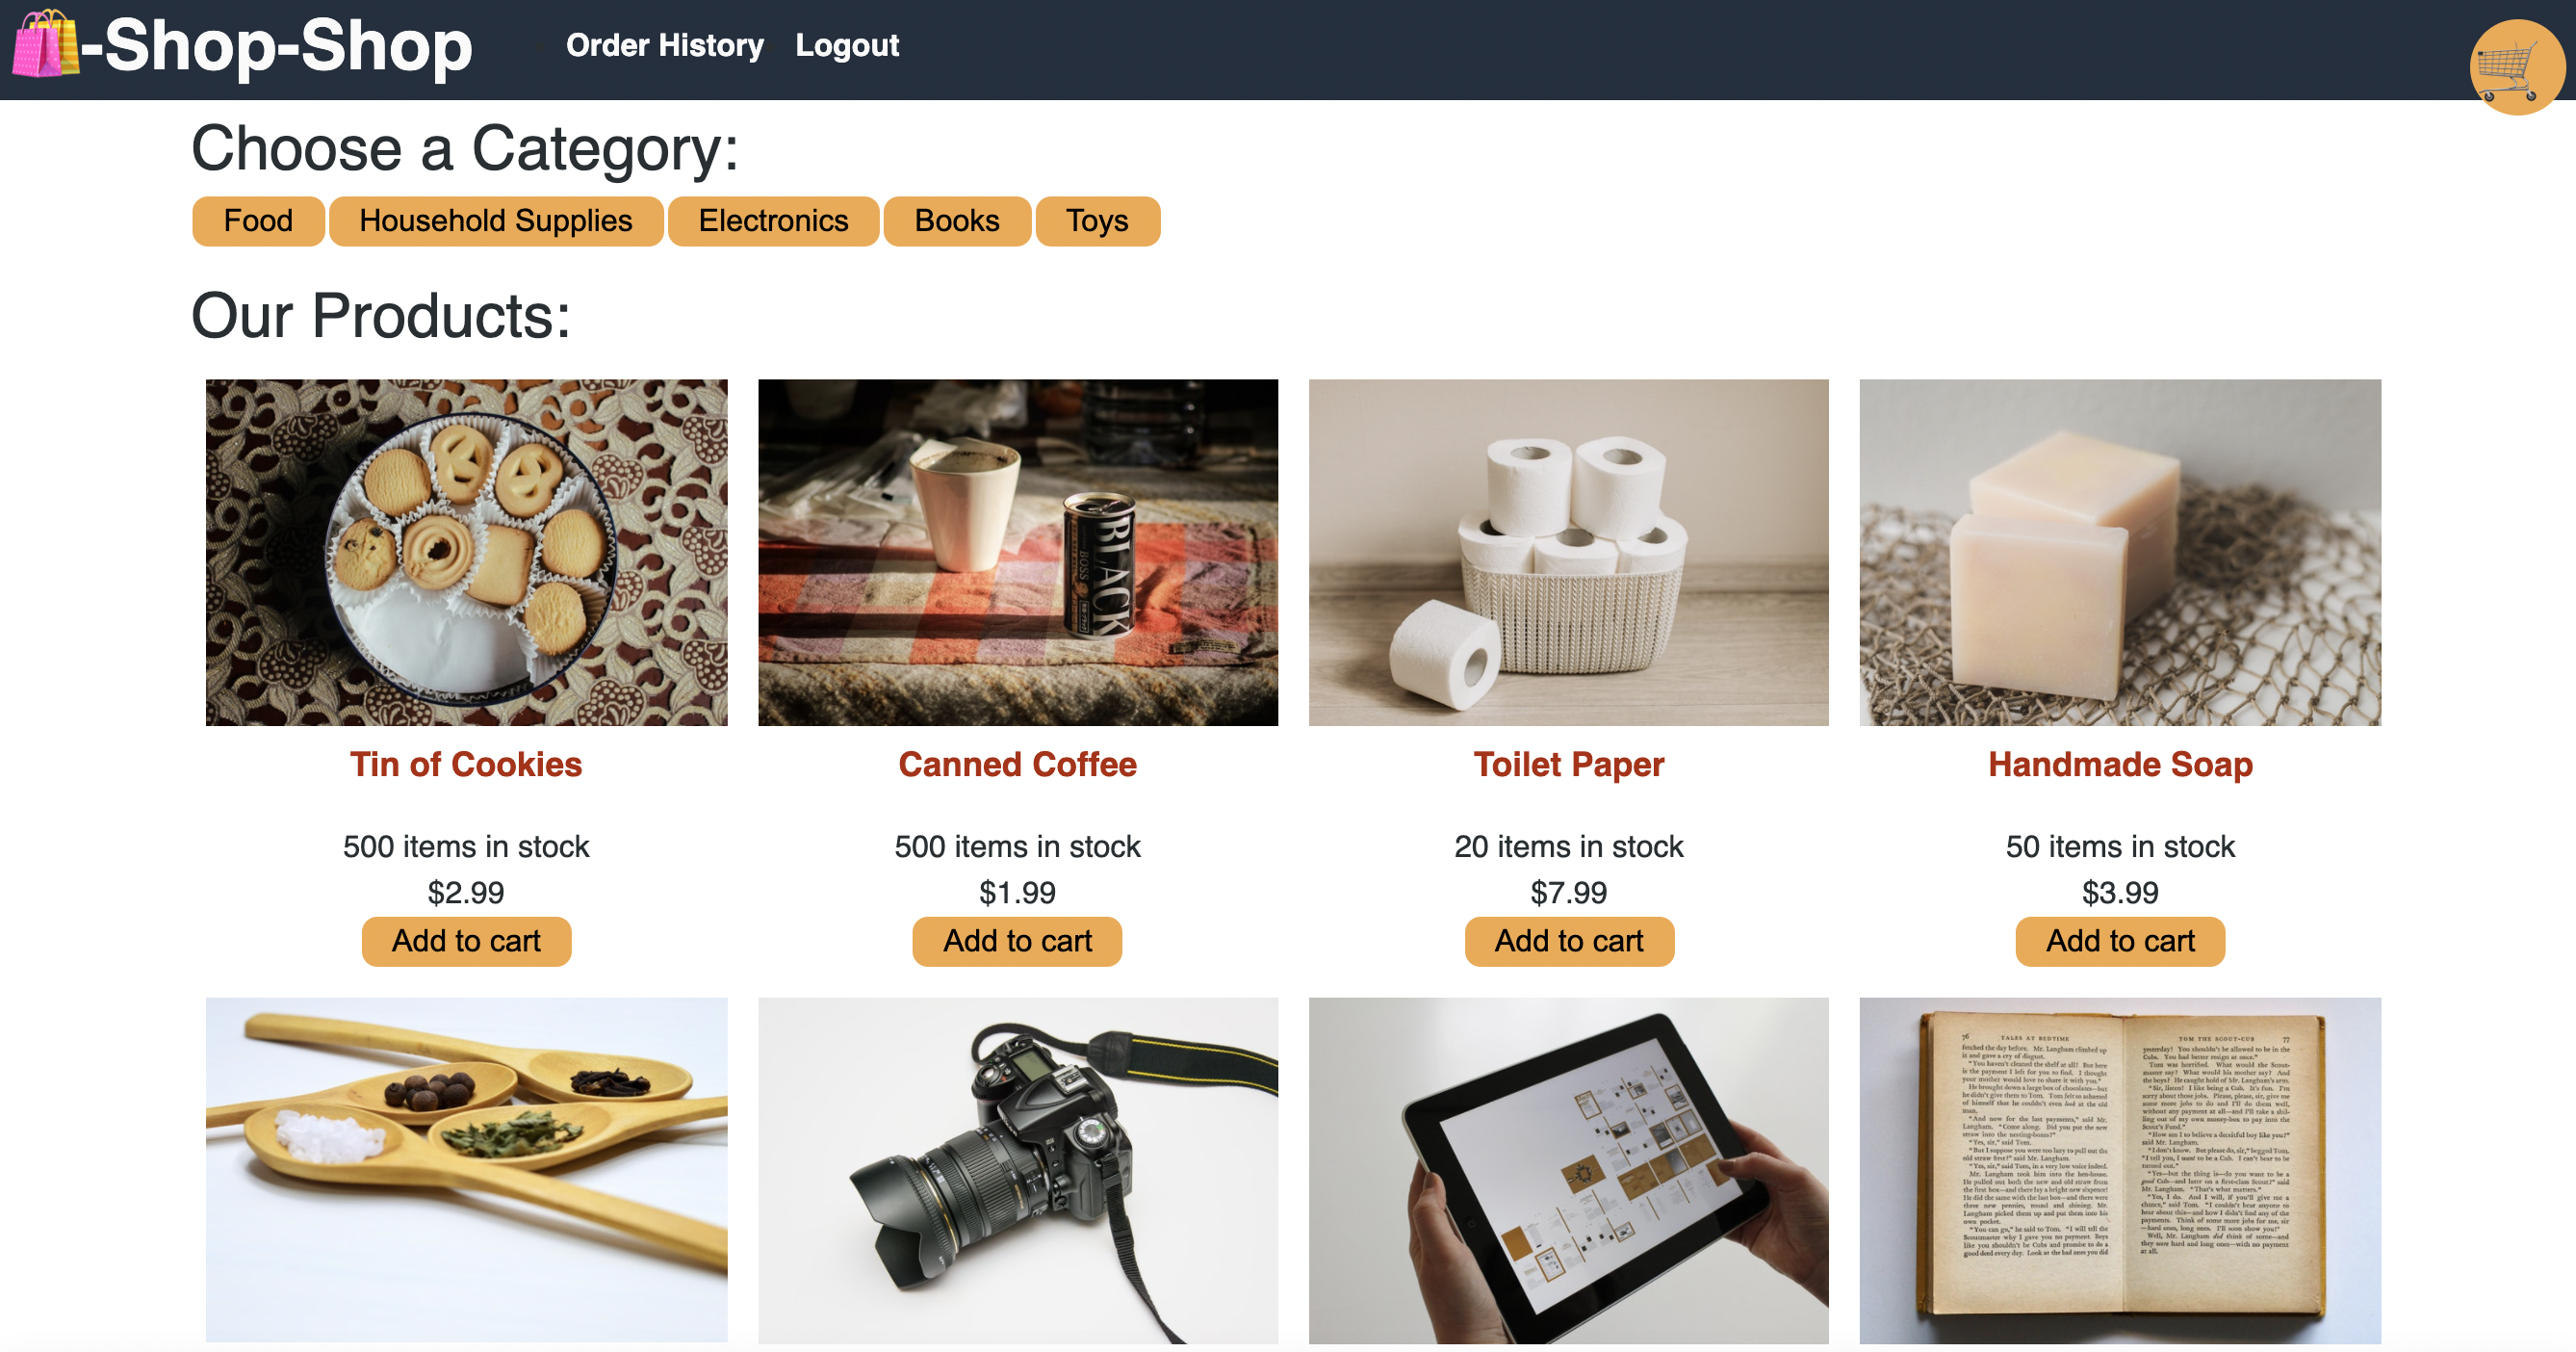This screenshot has height=1352, width=2576.
Task: Choose the Electronics category
Action: tap(773, 220)
